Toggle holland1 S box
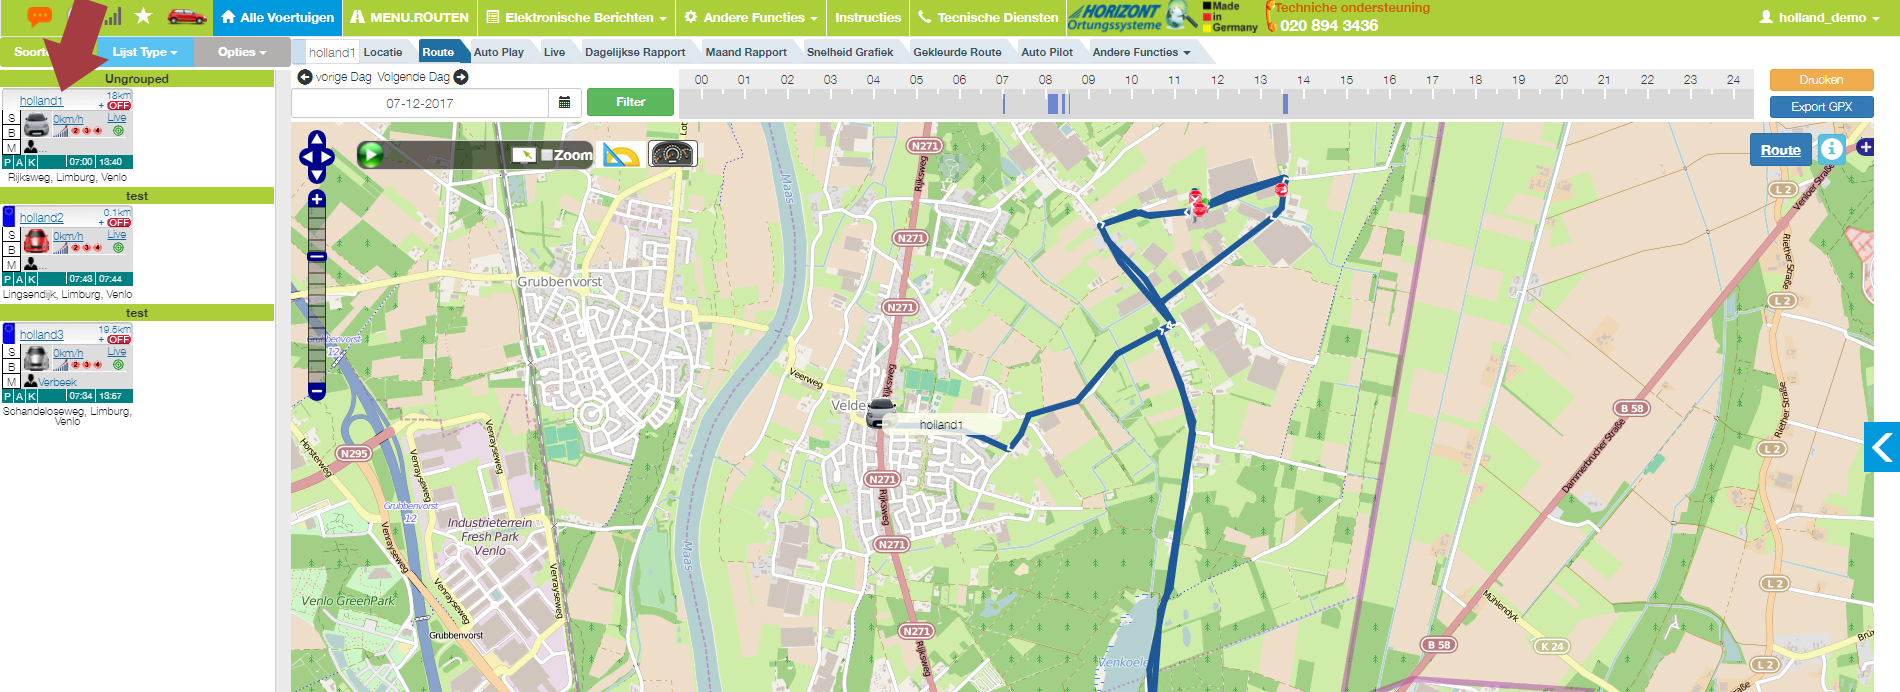Screen dimensions: 1900x692 [11, 118]
